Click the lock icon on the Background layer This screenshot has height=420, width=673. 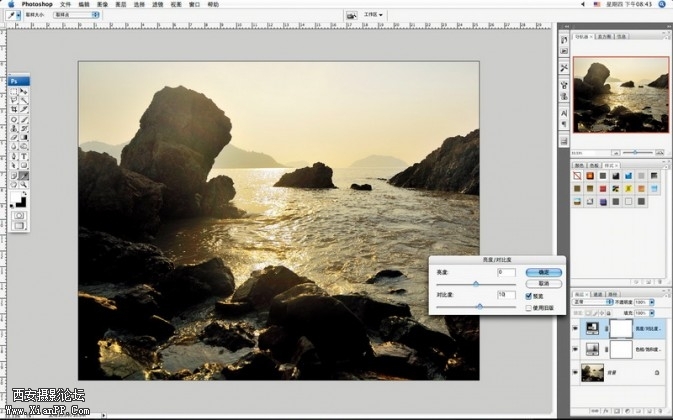click(x=656, y=373)
